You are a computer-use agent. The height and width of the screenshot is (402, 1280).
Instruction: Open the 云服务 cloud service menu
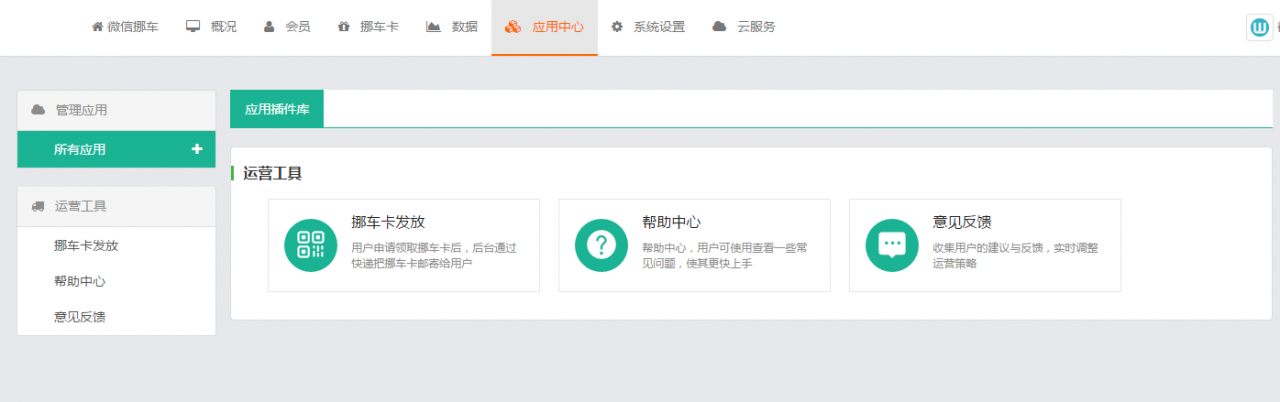click(x=744, y=27)
